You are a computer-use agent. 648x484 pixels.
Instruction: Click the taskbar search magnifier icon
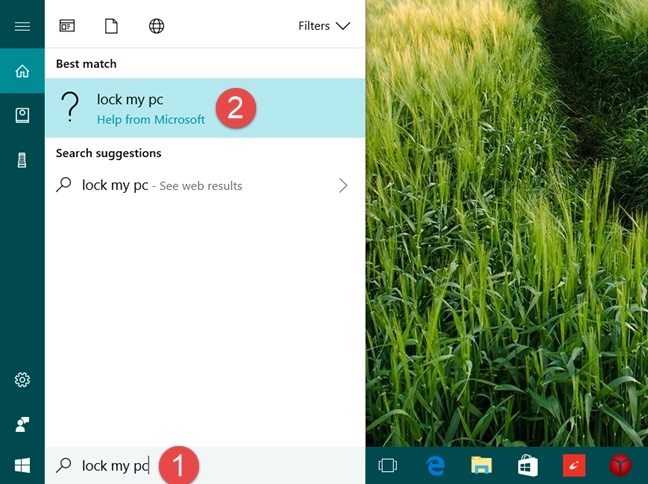(x=64, y=465)
